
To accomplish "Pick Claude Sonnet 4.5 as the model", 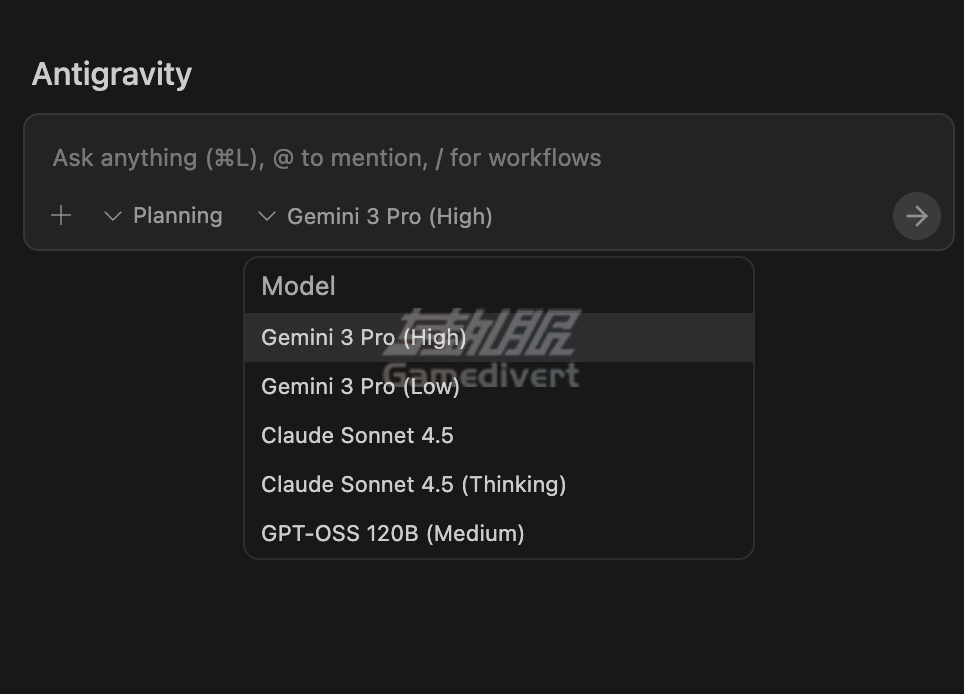I will (x=356, y=435).
